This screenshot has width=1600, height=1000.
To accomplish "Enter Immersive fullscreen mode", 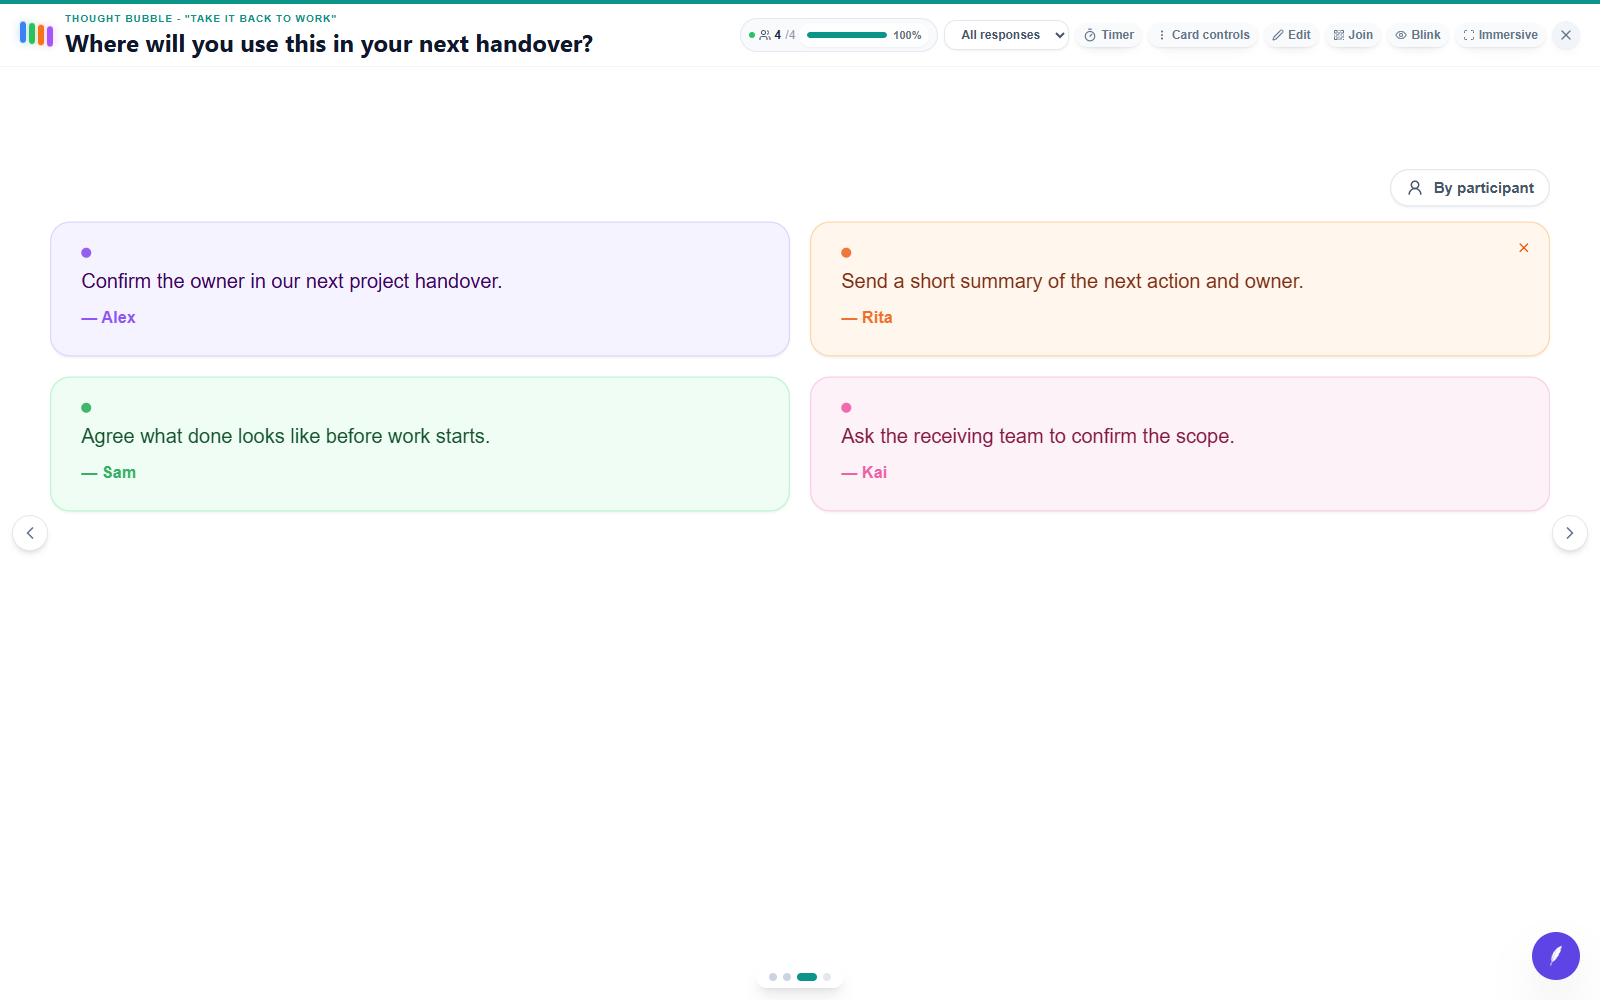I will pos(1500,35).
